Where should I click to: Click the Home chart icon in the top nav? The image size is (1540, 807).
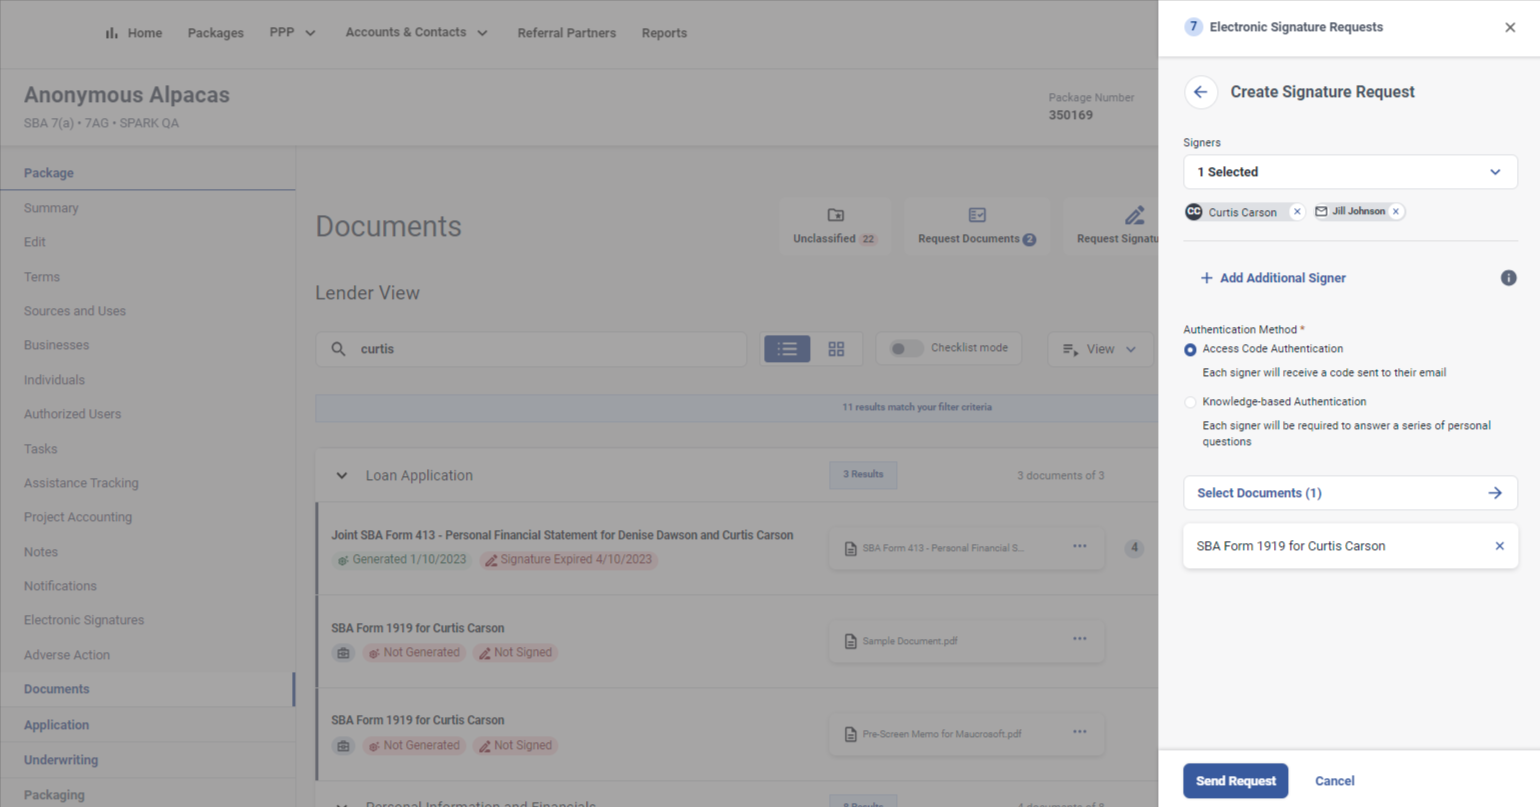tap(111, 33)
